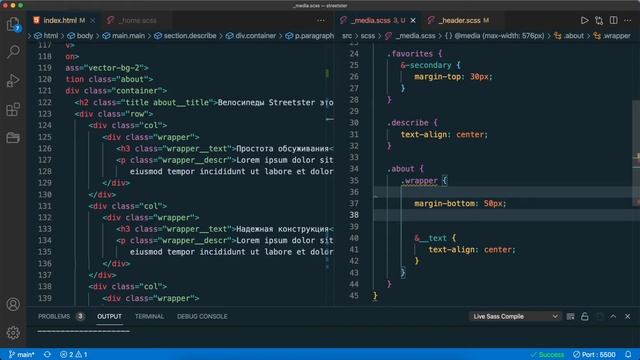640x360 pixels.
Task: Close the index.html tab
Action: pos(93,20)
